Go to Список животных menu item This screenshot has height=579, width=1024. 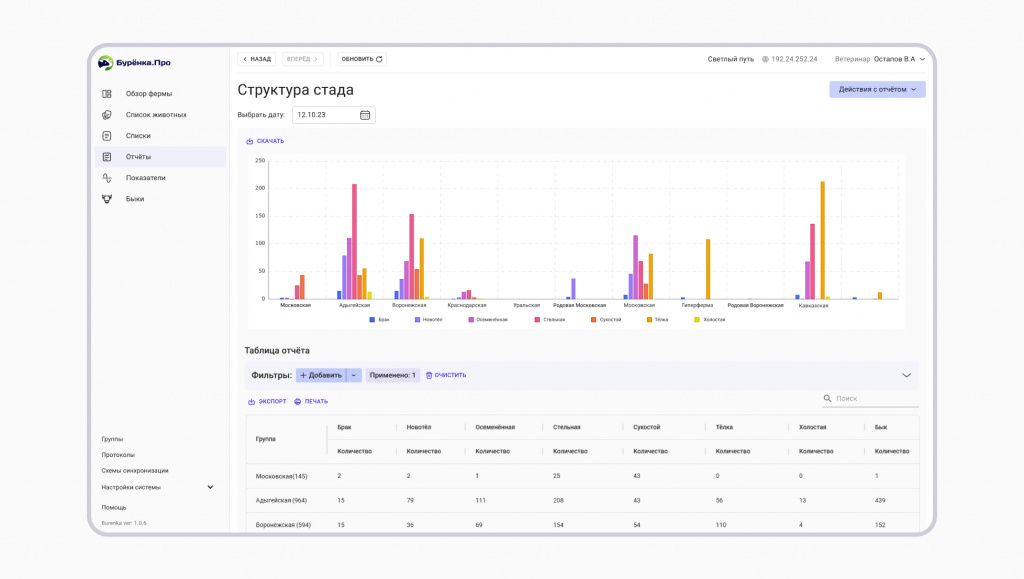[156, 115]
